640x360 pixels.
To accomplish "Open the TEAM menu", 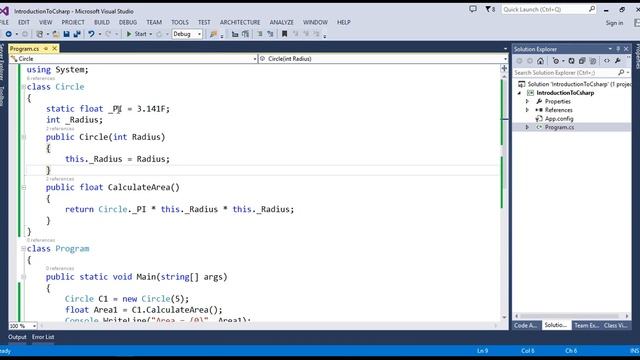I will coord(154,22).
